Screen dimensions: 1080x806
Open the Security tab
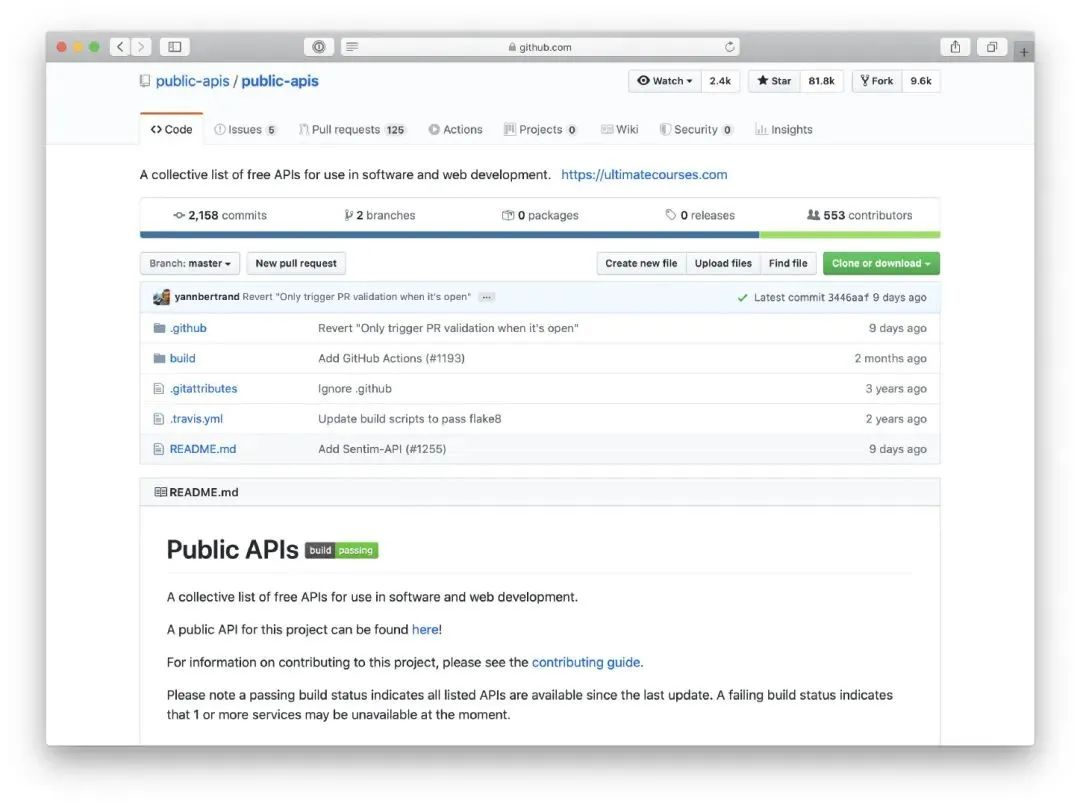coord(696,130)
